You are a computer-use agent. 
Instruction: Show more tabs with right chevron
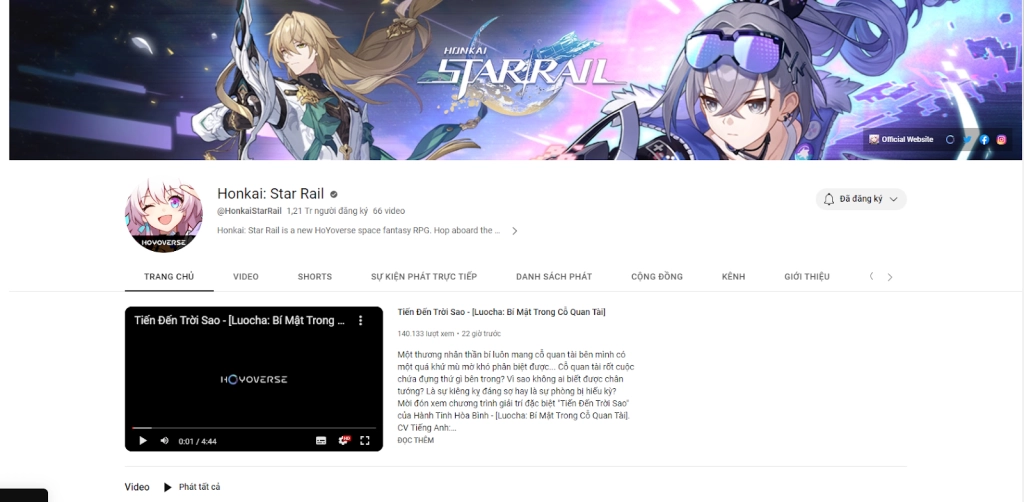(x=889, y=277)
